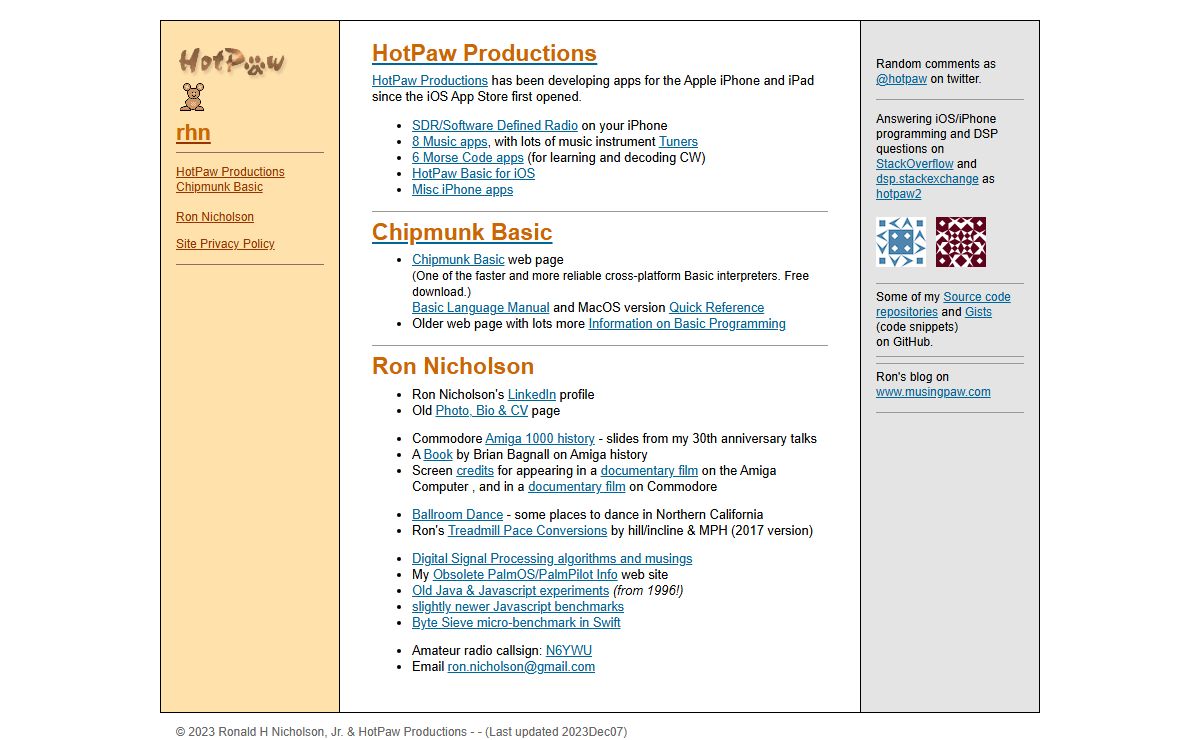Open the Commodore documentary film link
The image size is (1200, 740).
(577, 487)
